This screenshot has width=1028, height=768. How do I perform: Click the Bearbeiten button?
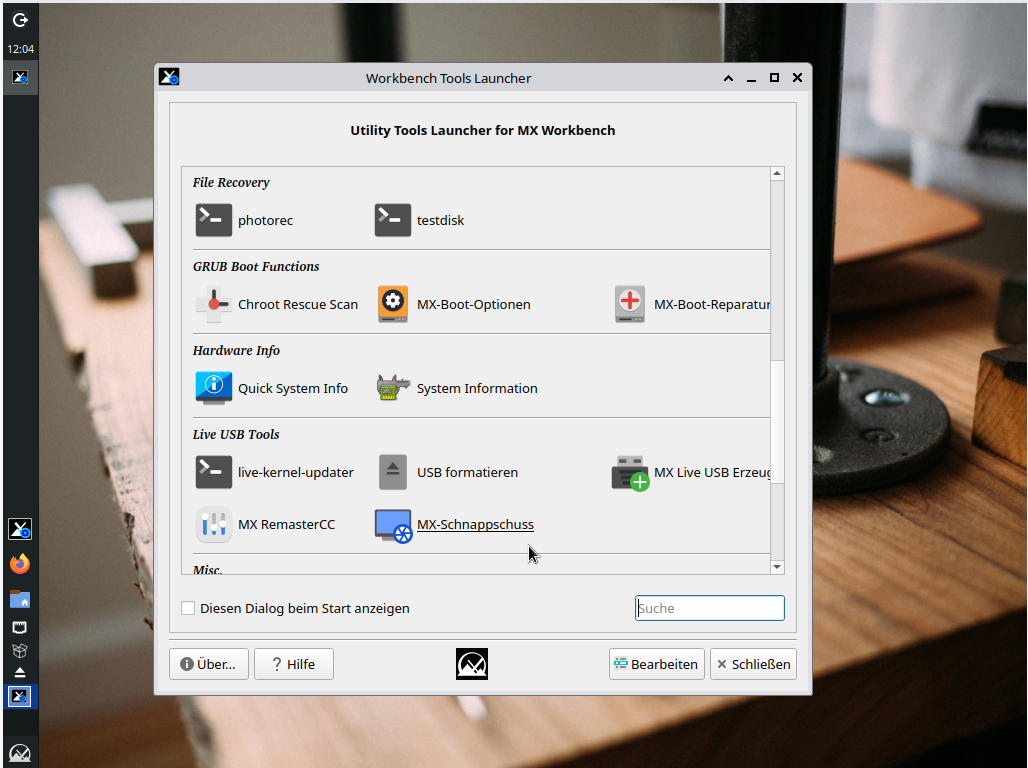tap(656, 664)
